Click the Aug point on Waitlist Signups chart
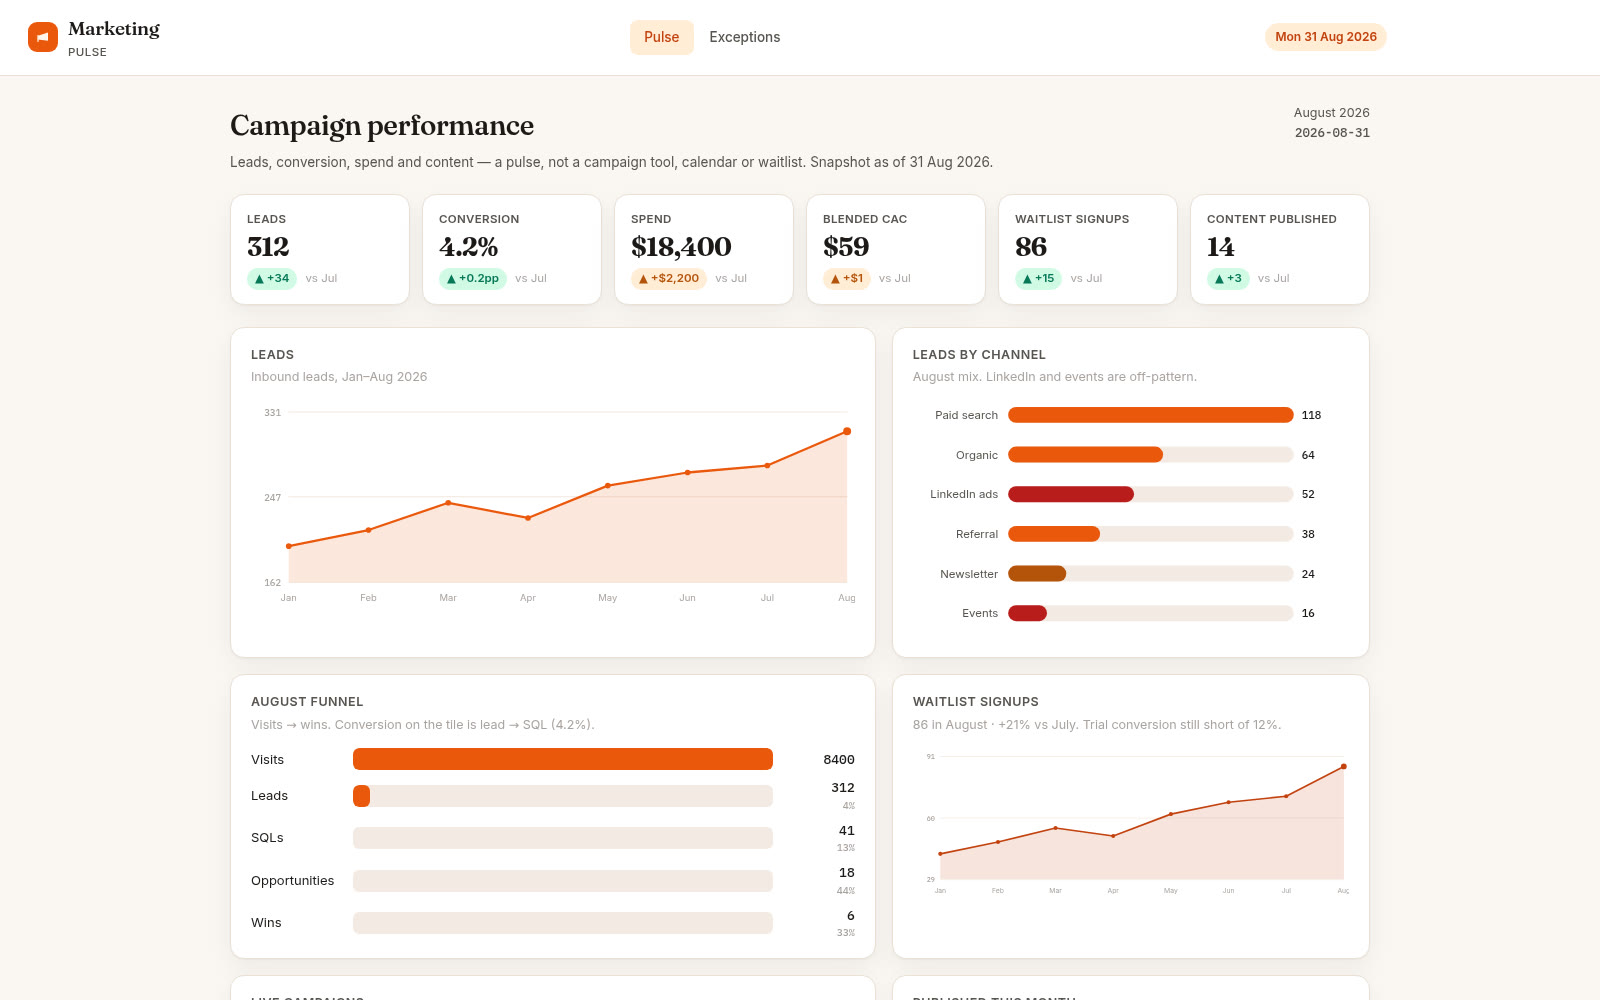1600x1000 pixels. click(1343, 767)
